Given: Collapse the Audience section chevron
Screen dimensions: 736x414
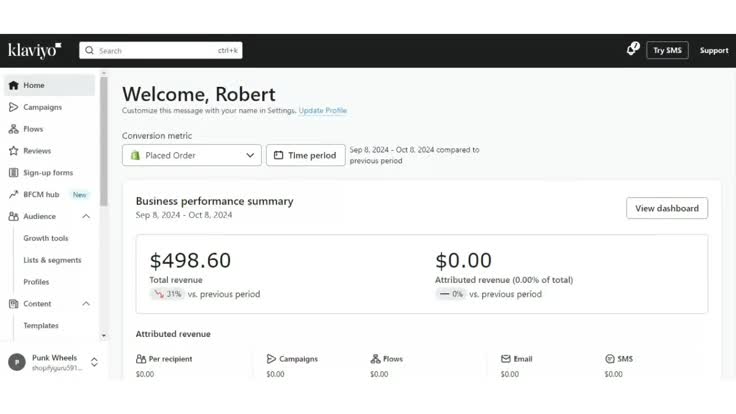Looking at the screenshot, I should (86, 216).
